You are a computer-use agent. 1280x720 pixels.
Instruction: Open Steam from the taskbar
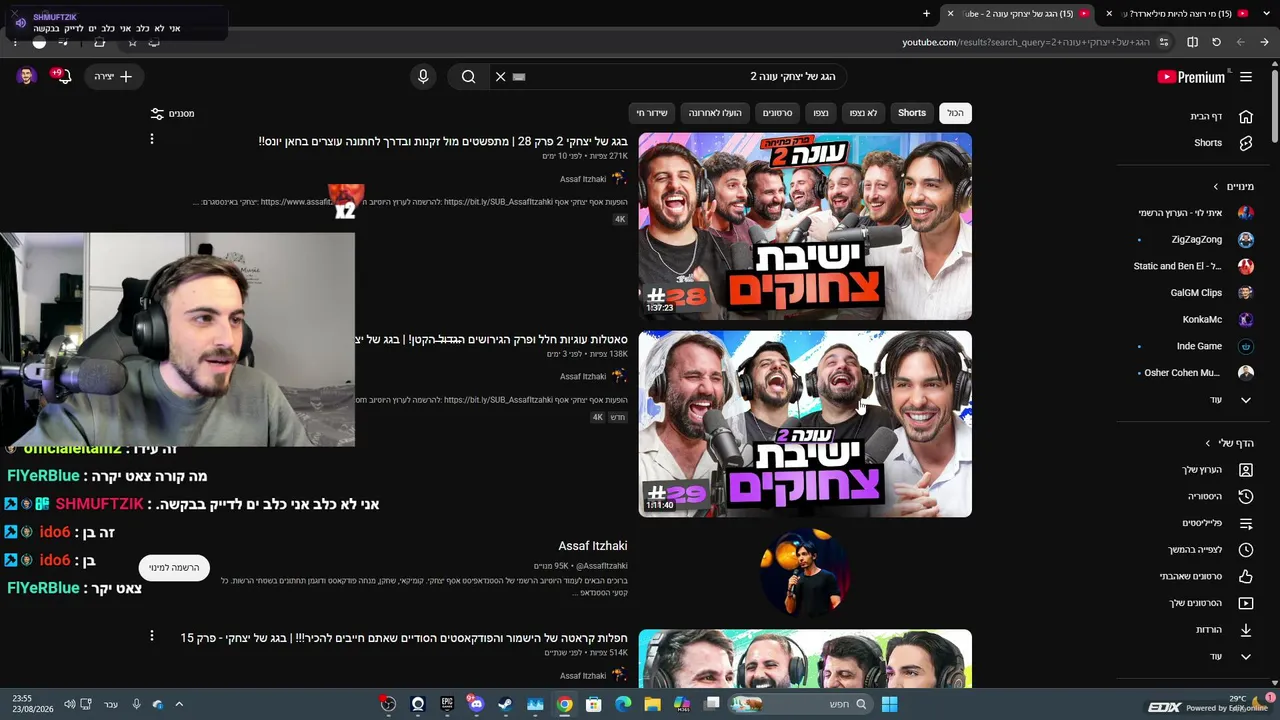pos(505,704)
